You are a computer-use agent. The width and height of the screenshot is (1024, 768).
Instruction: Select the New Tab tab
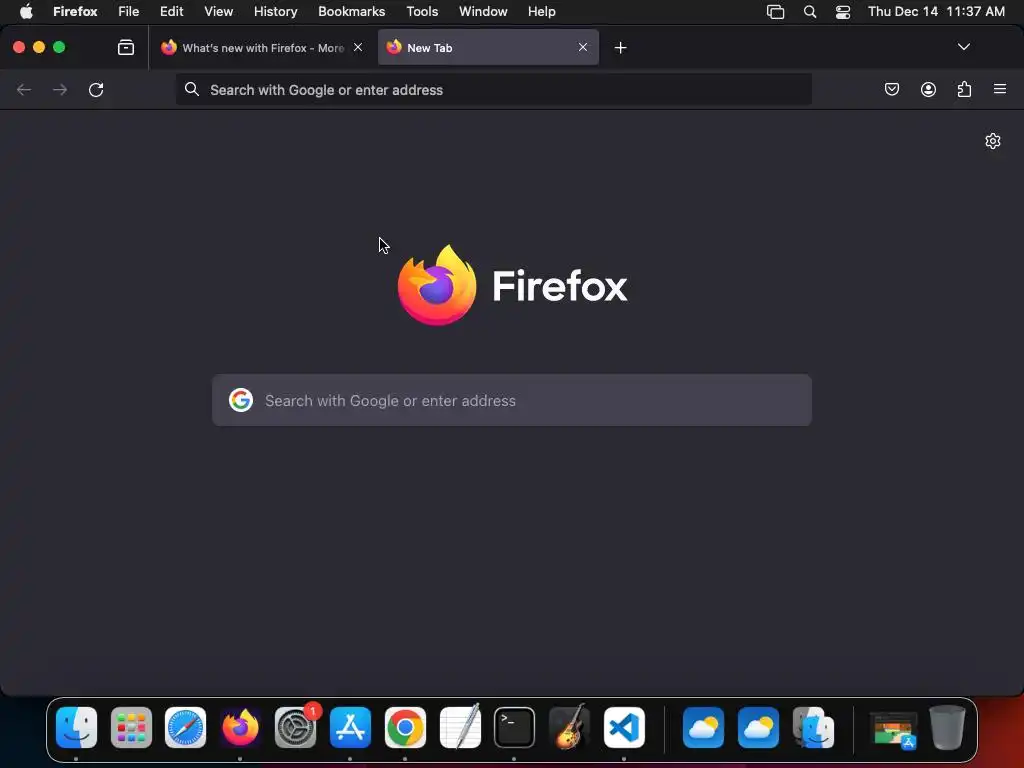488,48
